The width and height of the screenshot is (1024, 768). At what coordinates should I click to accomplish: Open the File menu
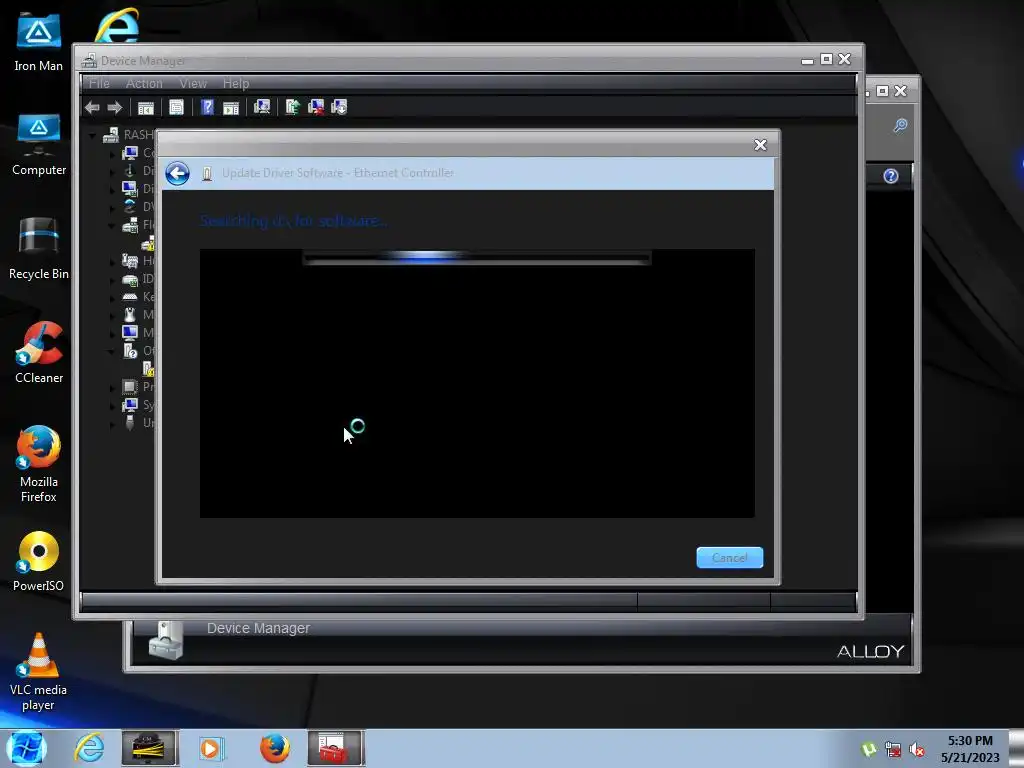[99, 84]
